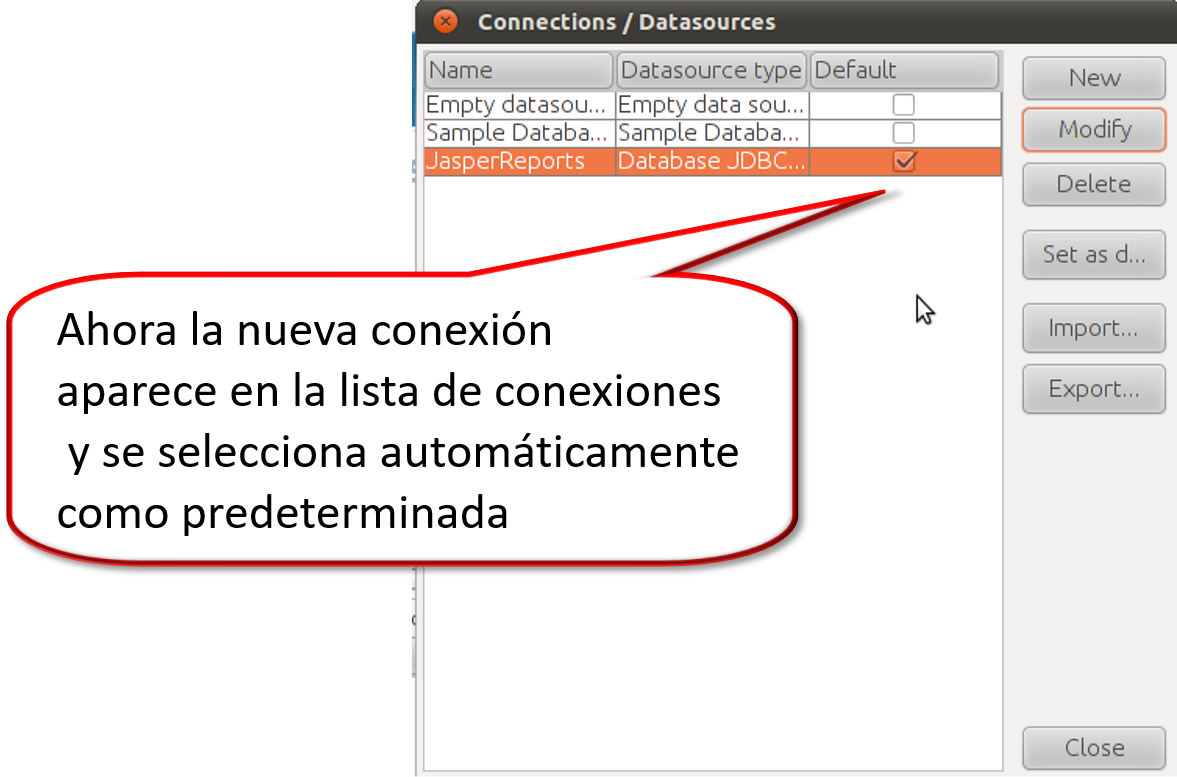Click the Sample Databa... type cell
The width and height of the screenshot is (1177, 777).
[x=712, y=133]
